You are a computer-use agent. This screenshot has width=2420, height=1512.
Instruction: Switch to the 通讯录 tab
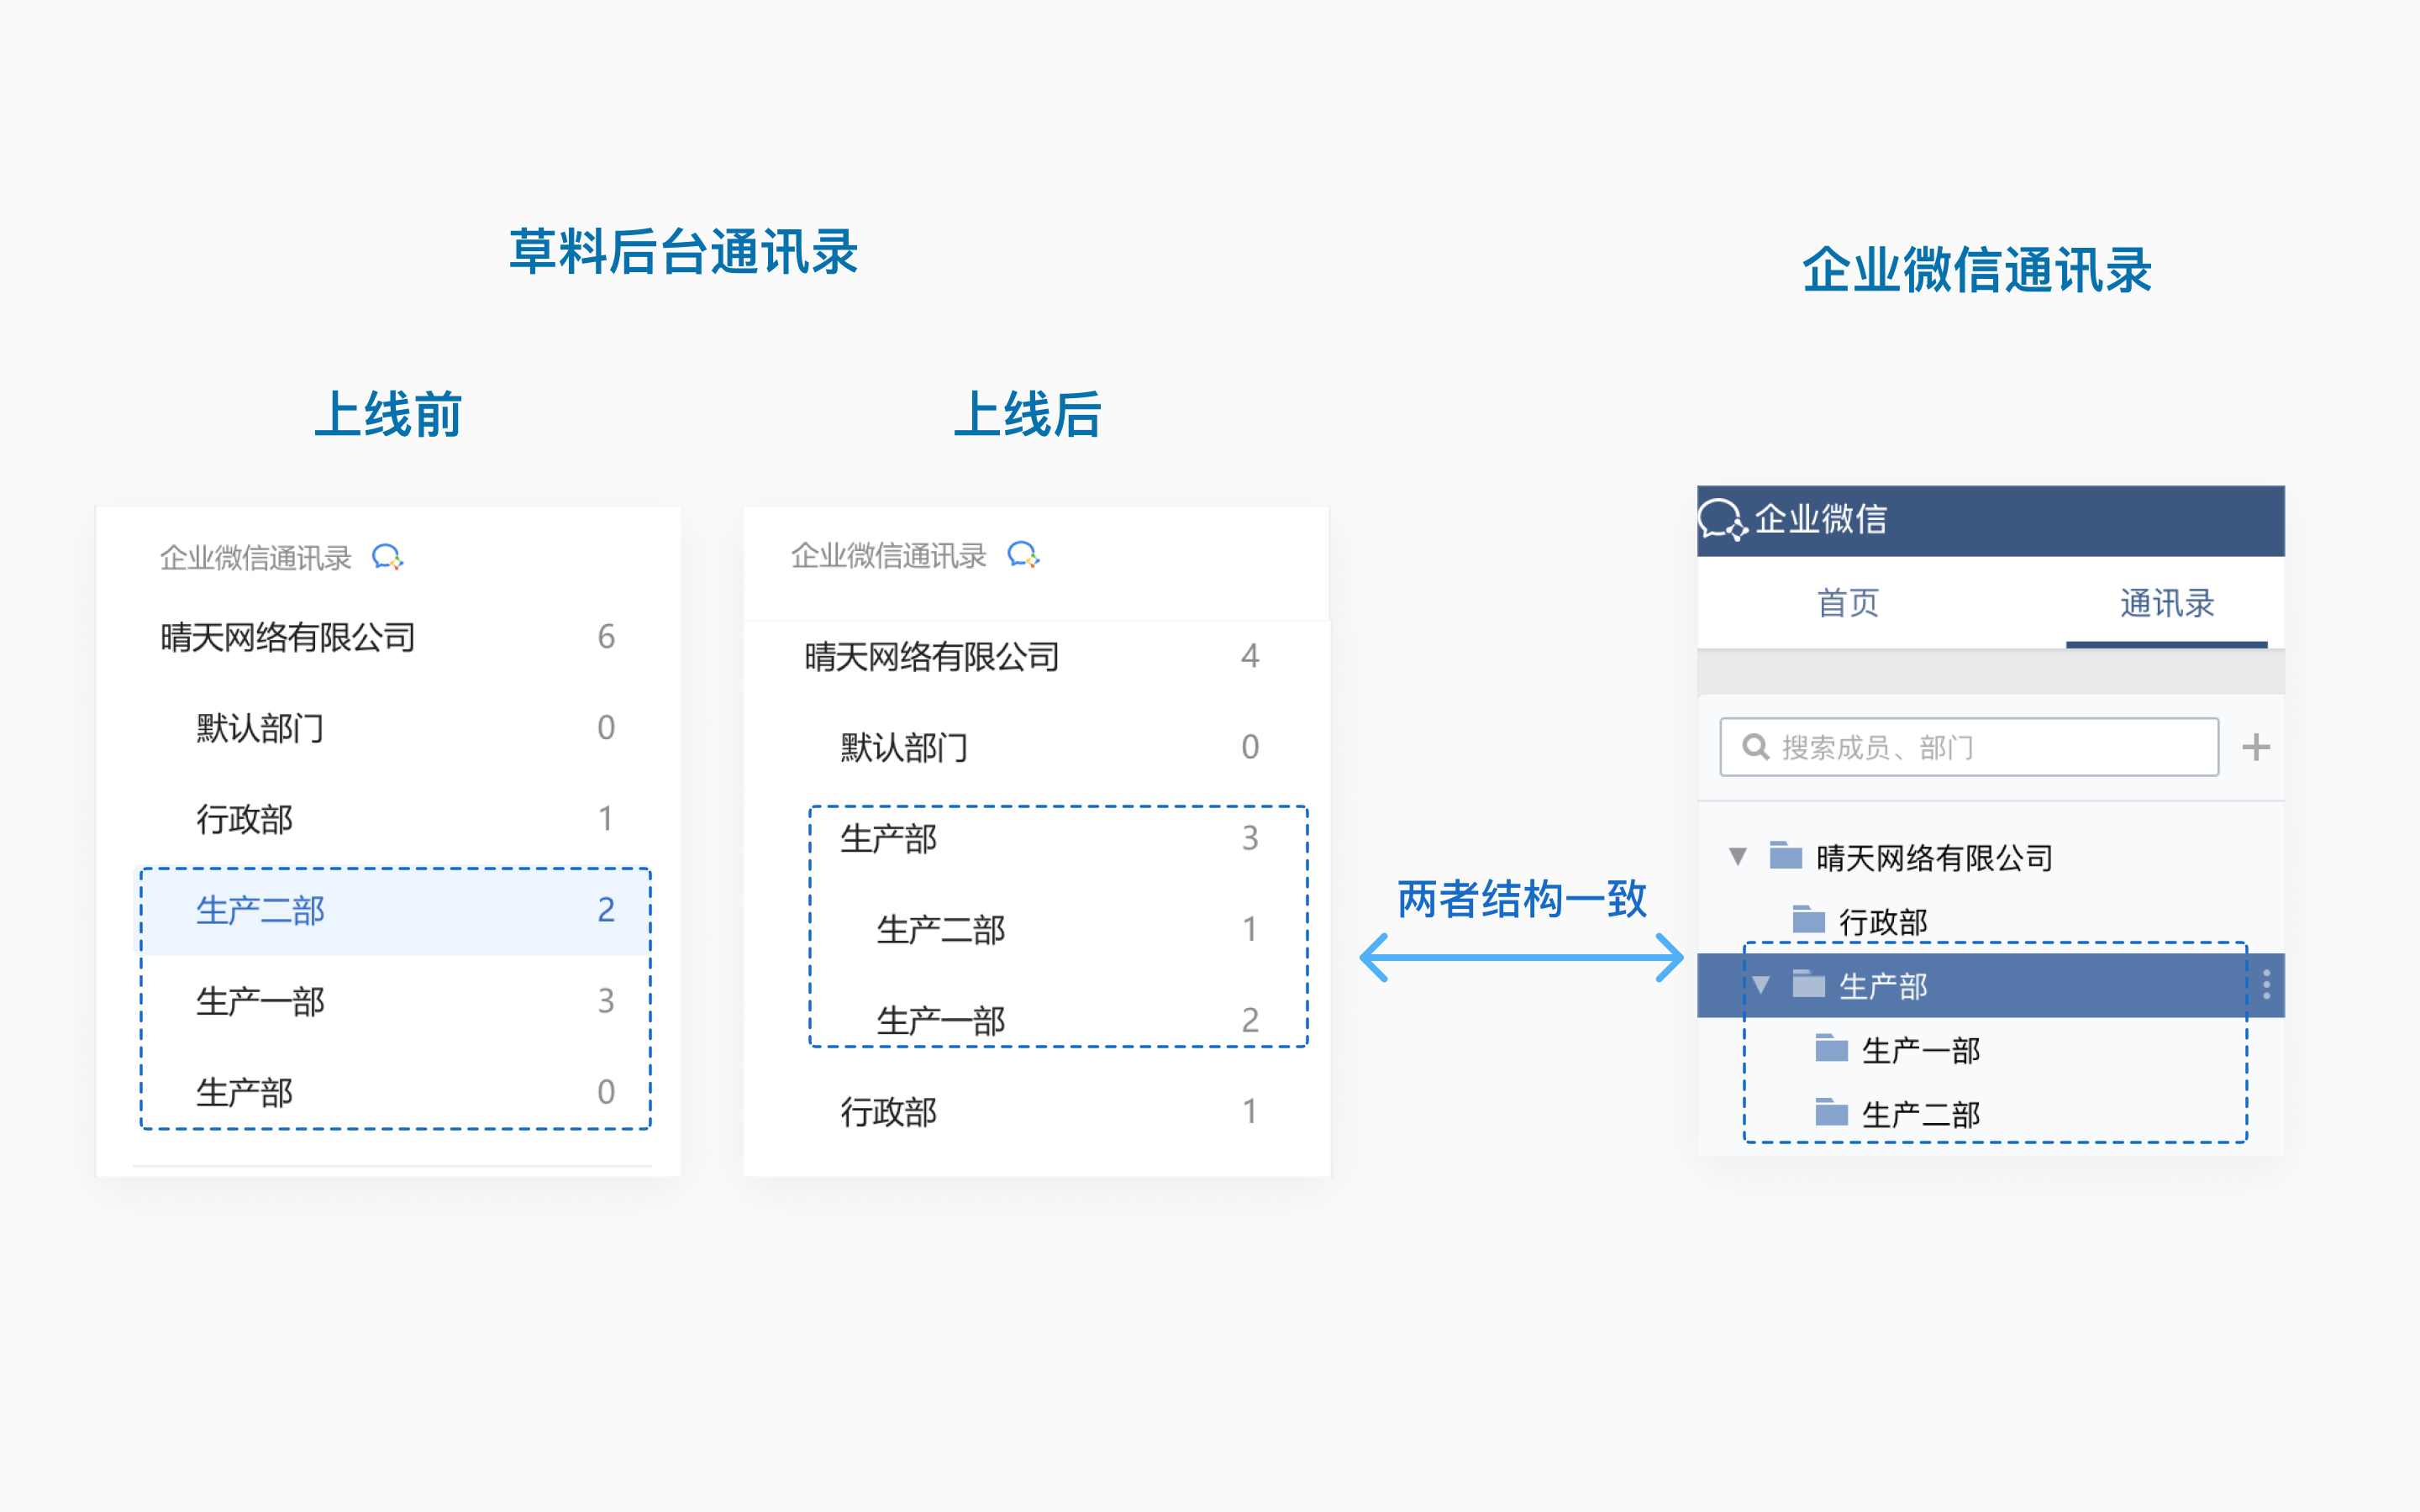[x=2167, y=603]
